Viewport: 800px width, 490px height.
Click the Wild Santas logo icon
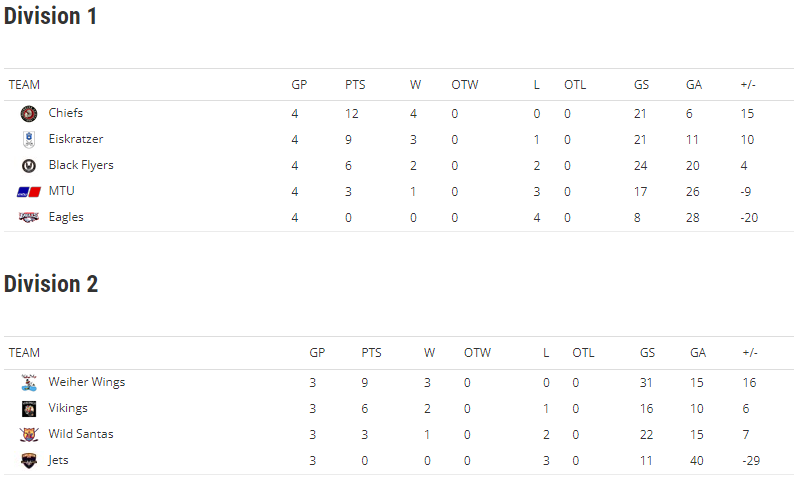pos(29,435)
